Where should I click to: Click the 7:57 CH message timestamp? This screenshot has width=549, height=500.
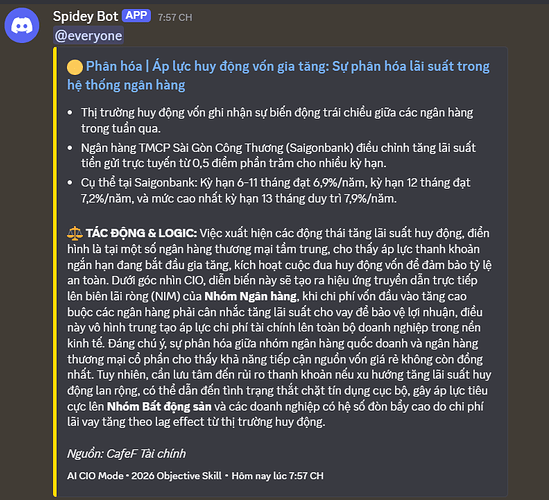pyautogui.click(x=175, y=18)
